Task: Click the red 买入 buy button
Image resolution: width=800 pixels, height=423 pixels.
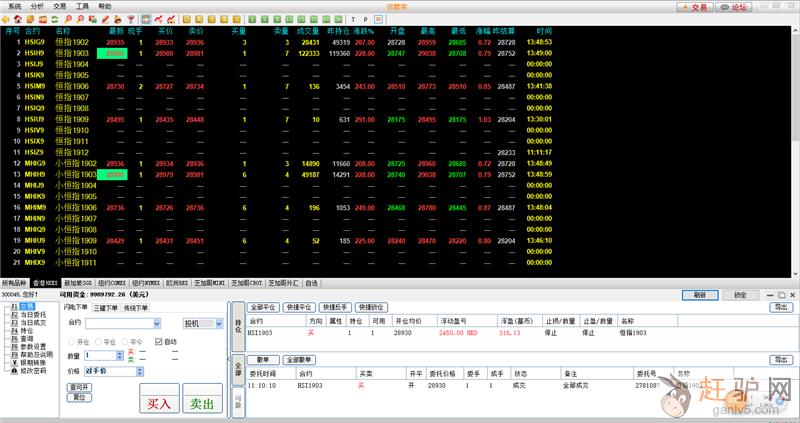Action: (x=158, y=403)
